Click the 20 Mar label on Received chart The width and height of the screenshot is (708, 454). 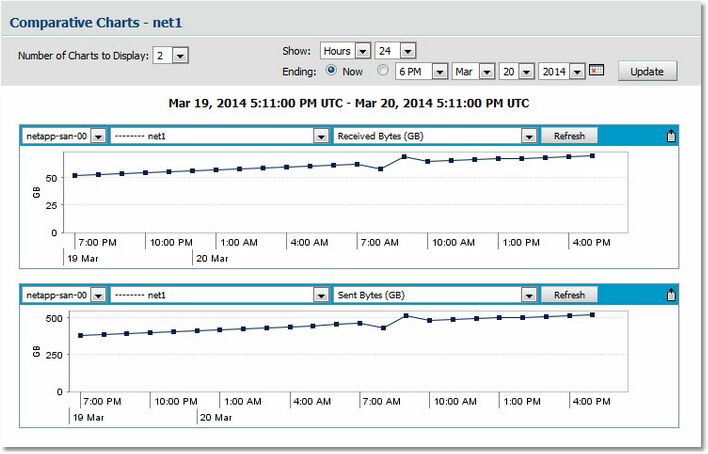click(x=212, y=258)
